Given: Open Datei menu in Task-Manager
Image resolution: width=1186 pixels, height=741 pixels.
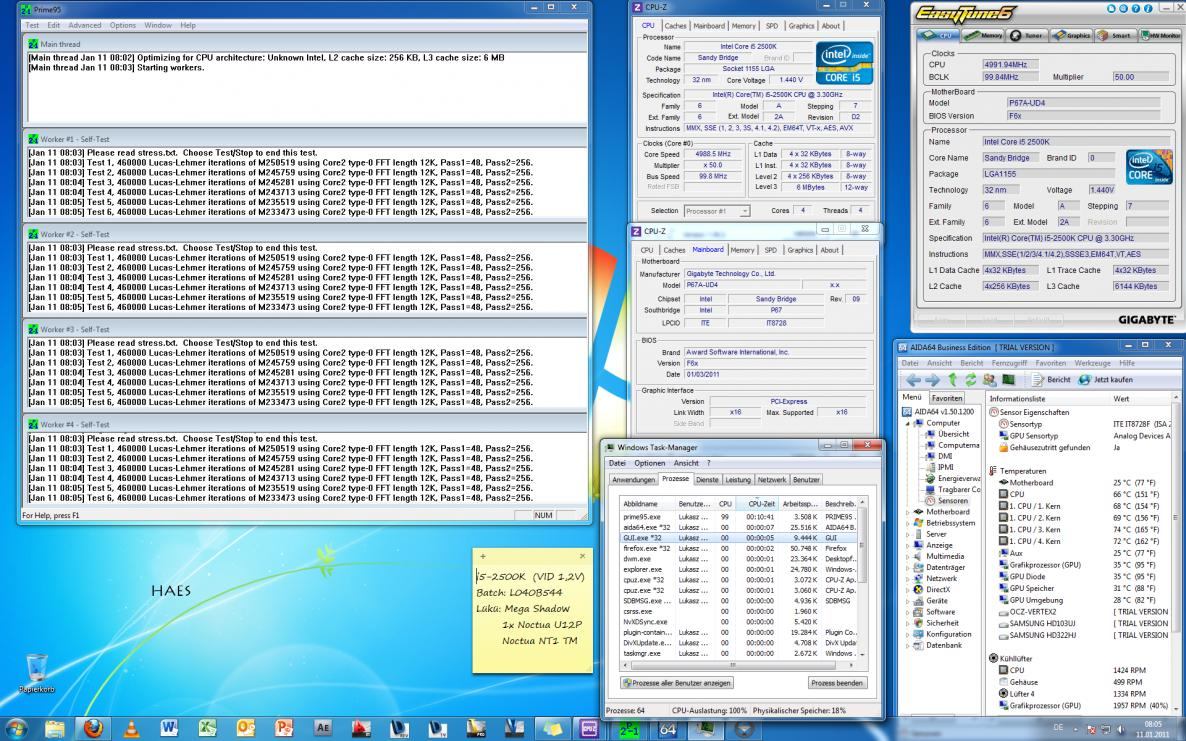Looking at the screenshot, I should point(617,463).
